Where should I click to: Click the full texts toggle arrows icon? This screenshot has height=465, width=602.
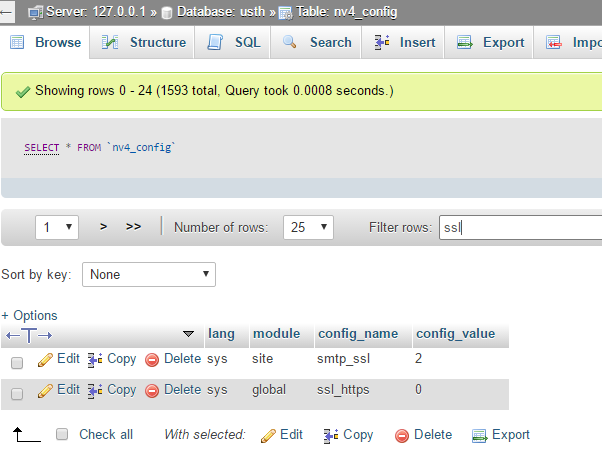pos(29,336)
